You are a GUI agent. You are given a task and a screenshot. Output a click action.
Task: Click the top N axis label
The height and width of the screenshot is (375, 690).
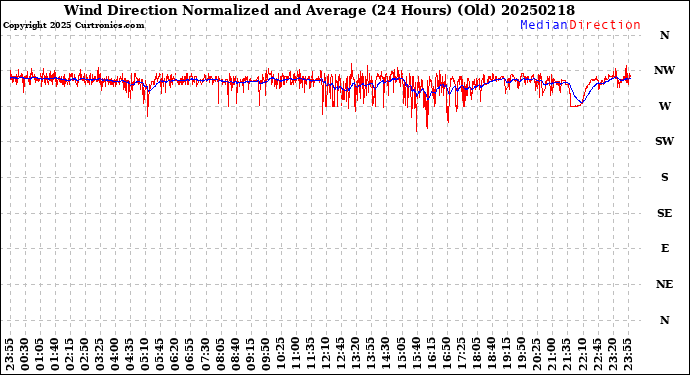coord(664,35)
